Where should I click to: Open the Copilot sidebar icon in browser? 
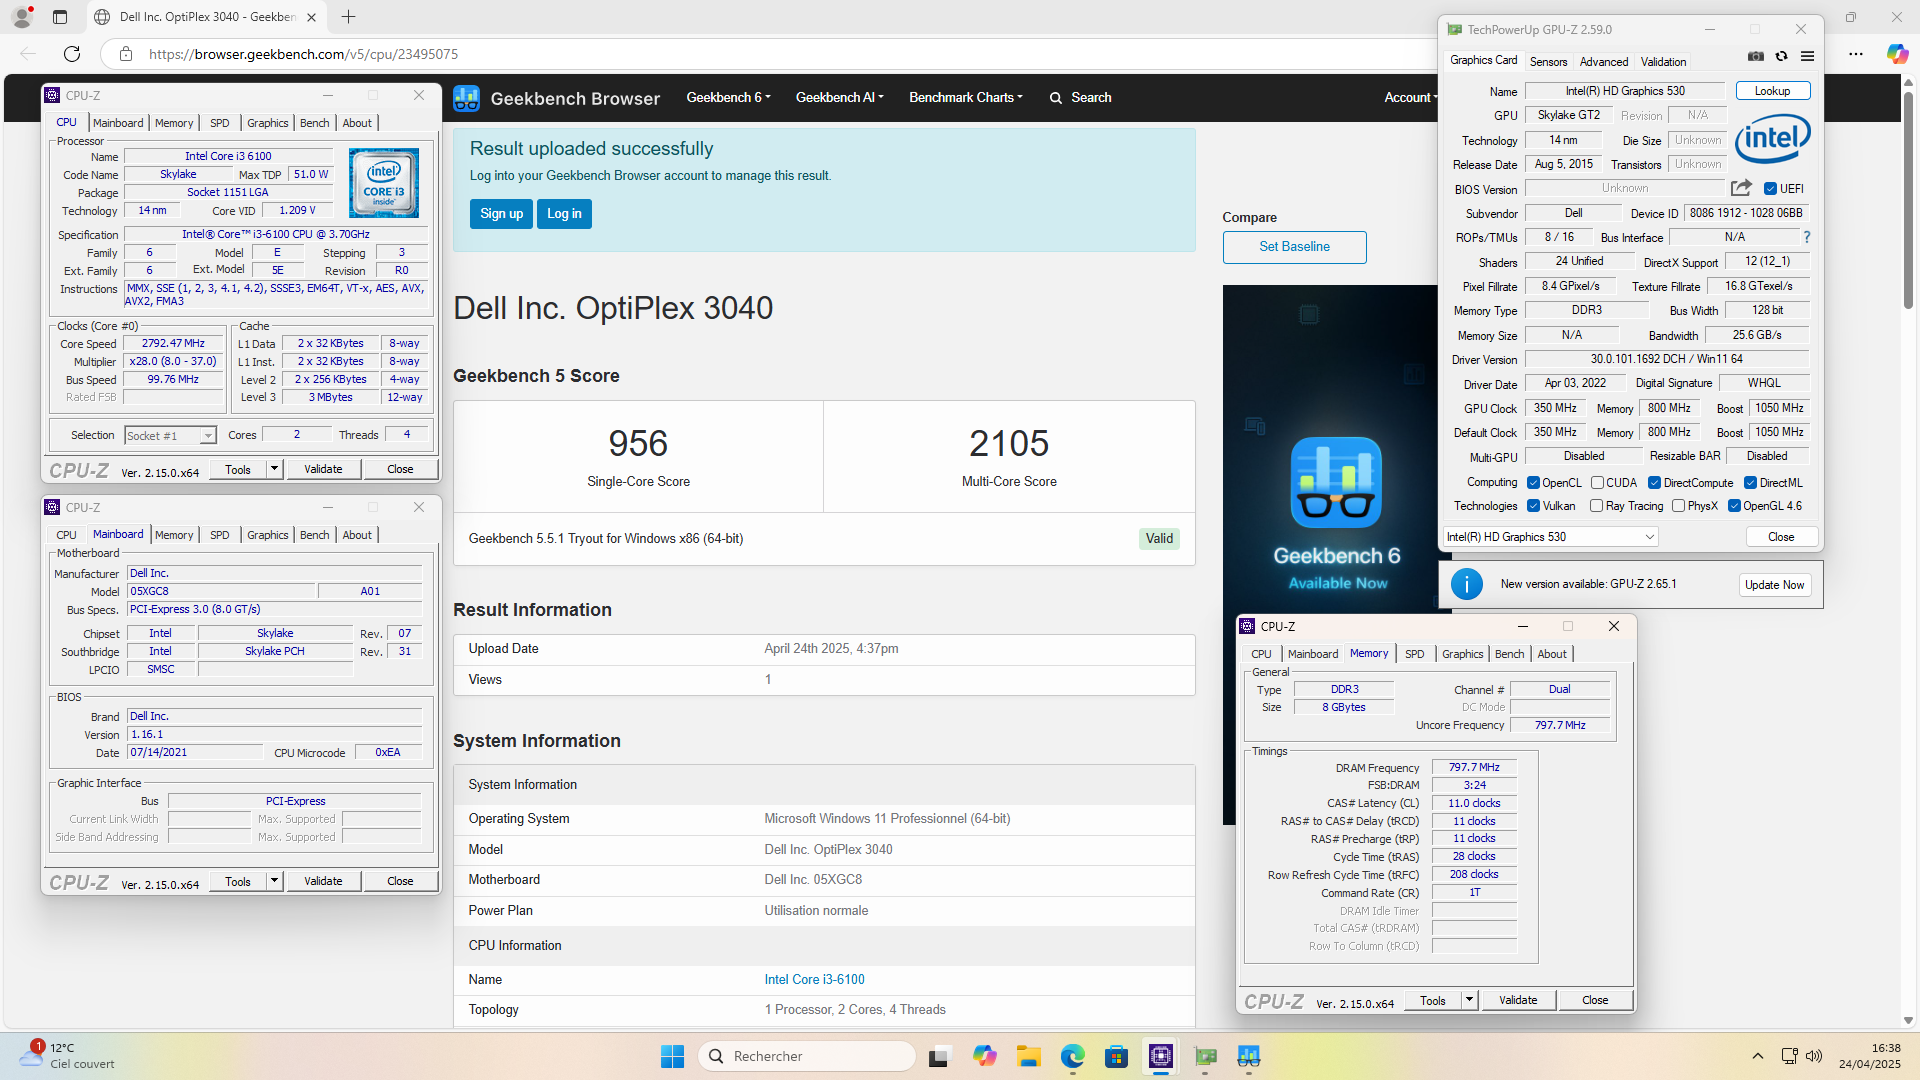tap(1897, 54)
